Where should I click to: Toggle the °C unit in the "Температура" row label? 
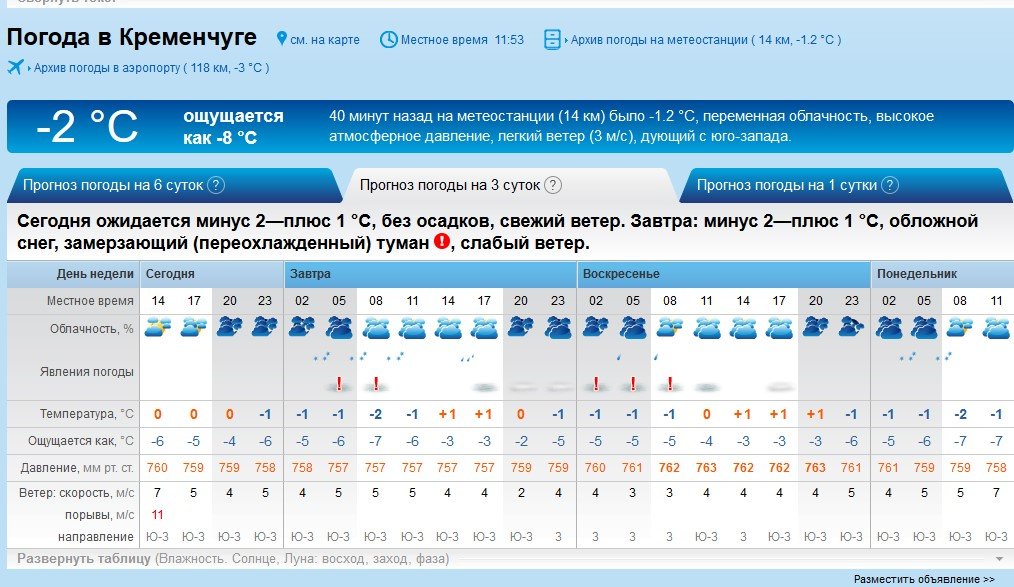(x=127, y=414)
